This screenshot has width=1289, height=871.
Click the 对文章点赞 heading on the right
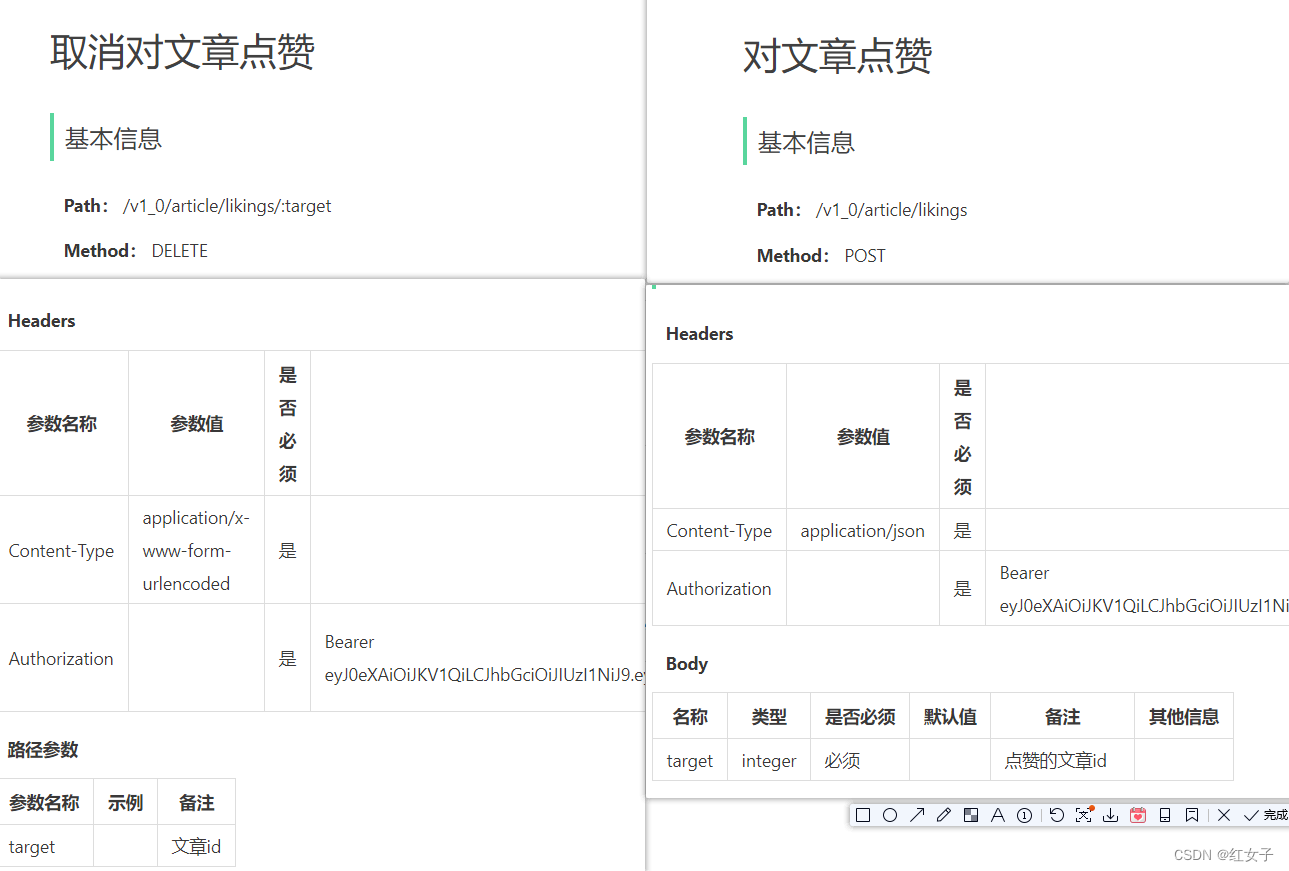[838, 56]
